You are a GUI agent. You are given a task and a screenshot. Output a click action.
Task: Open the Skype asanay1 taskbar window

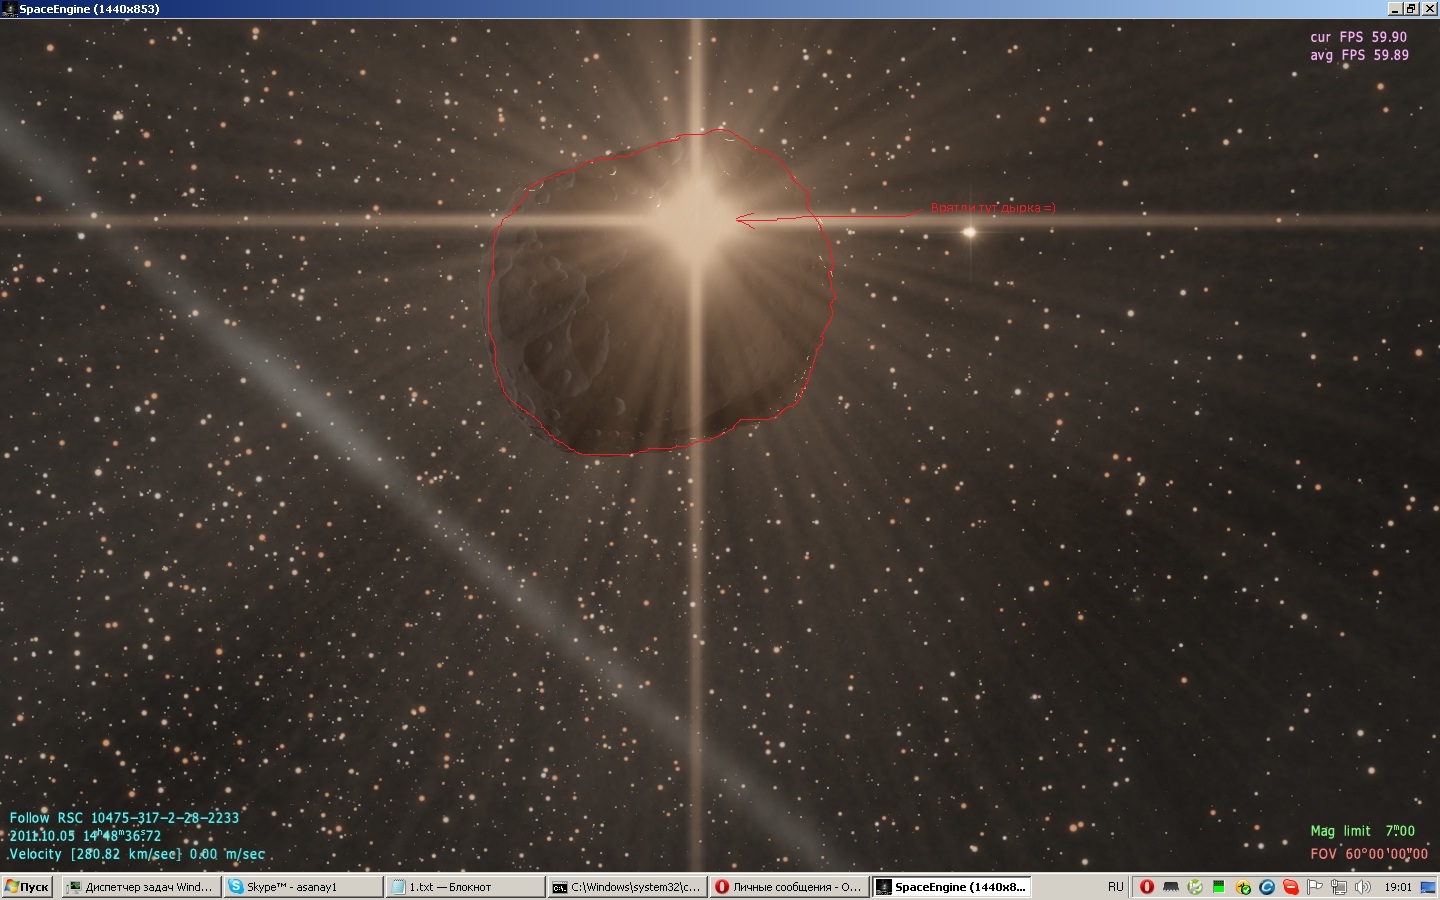[304, 887]
